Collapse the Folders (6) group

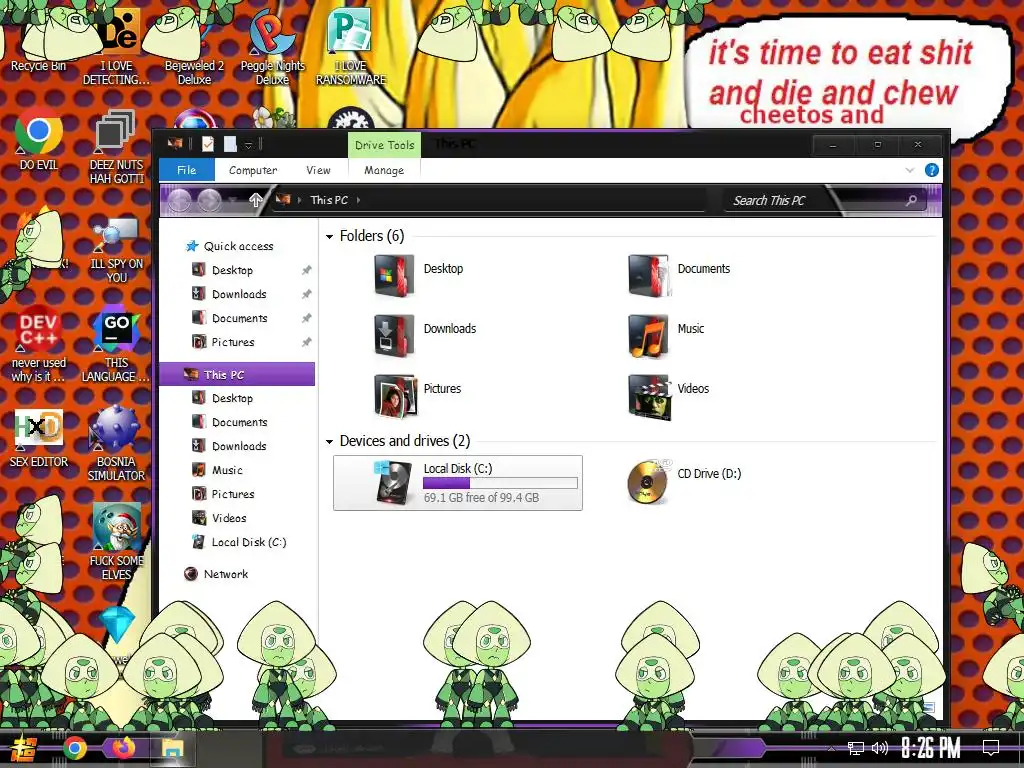329,236
